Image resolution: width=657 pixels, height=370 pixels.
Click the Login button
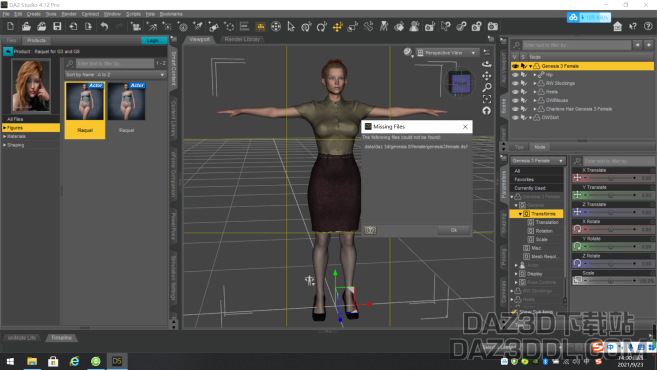[x=153, y=41]
